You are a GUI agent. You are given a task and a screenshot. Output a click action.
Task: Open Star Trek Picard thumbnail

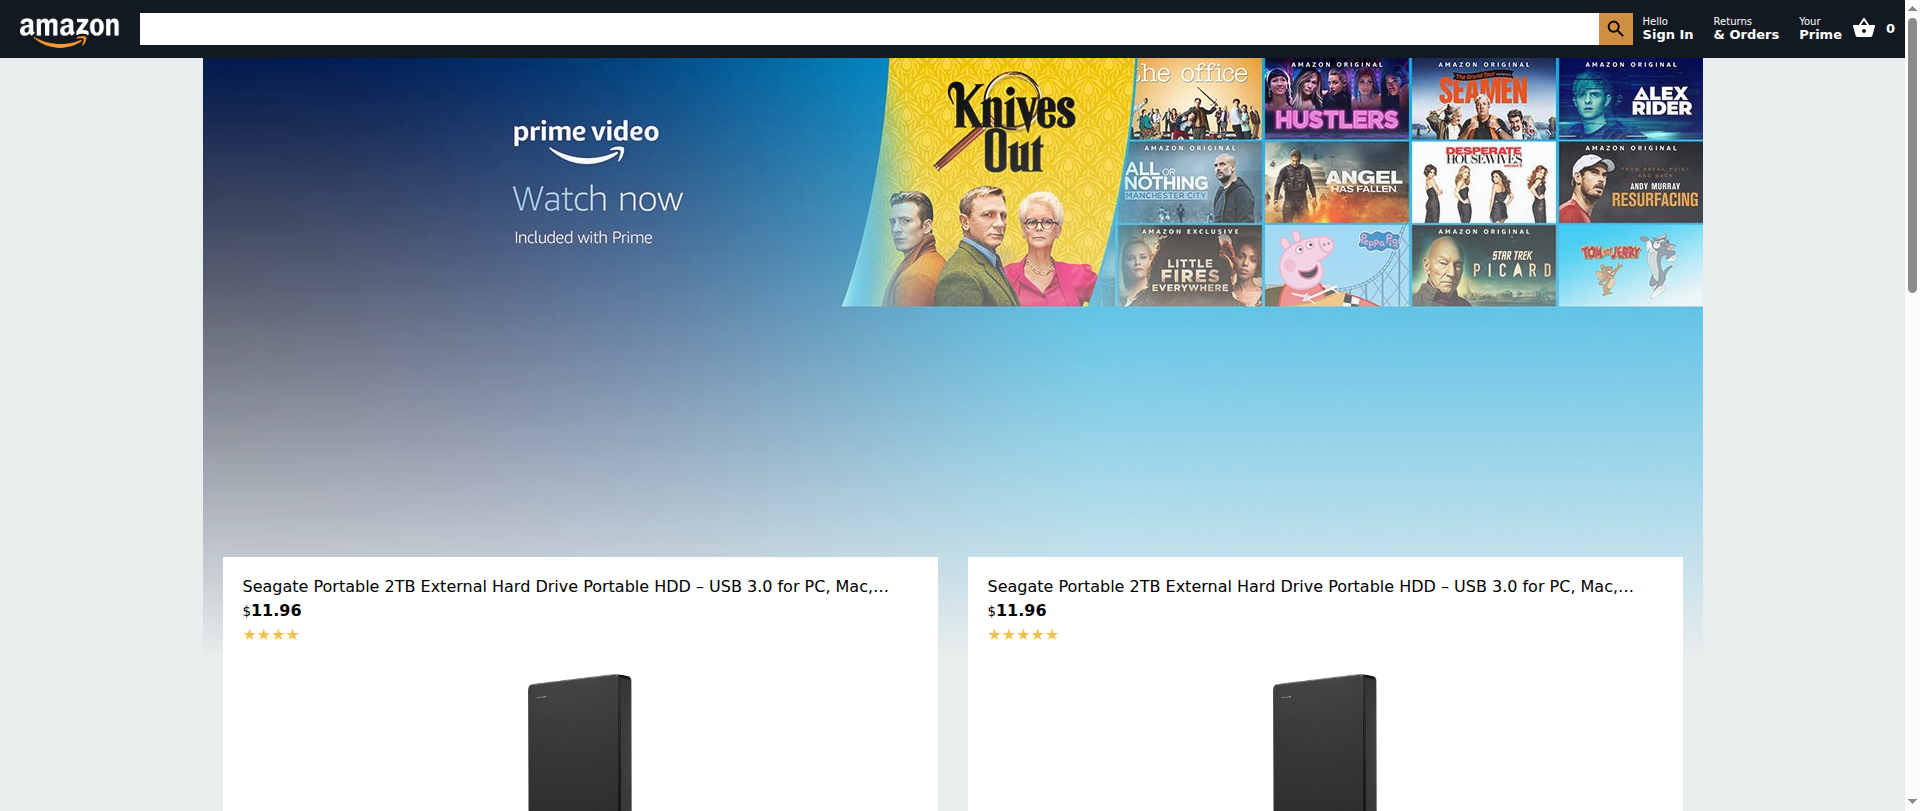click(1484, 266)
